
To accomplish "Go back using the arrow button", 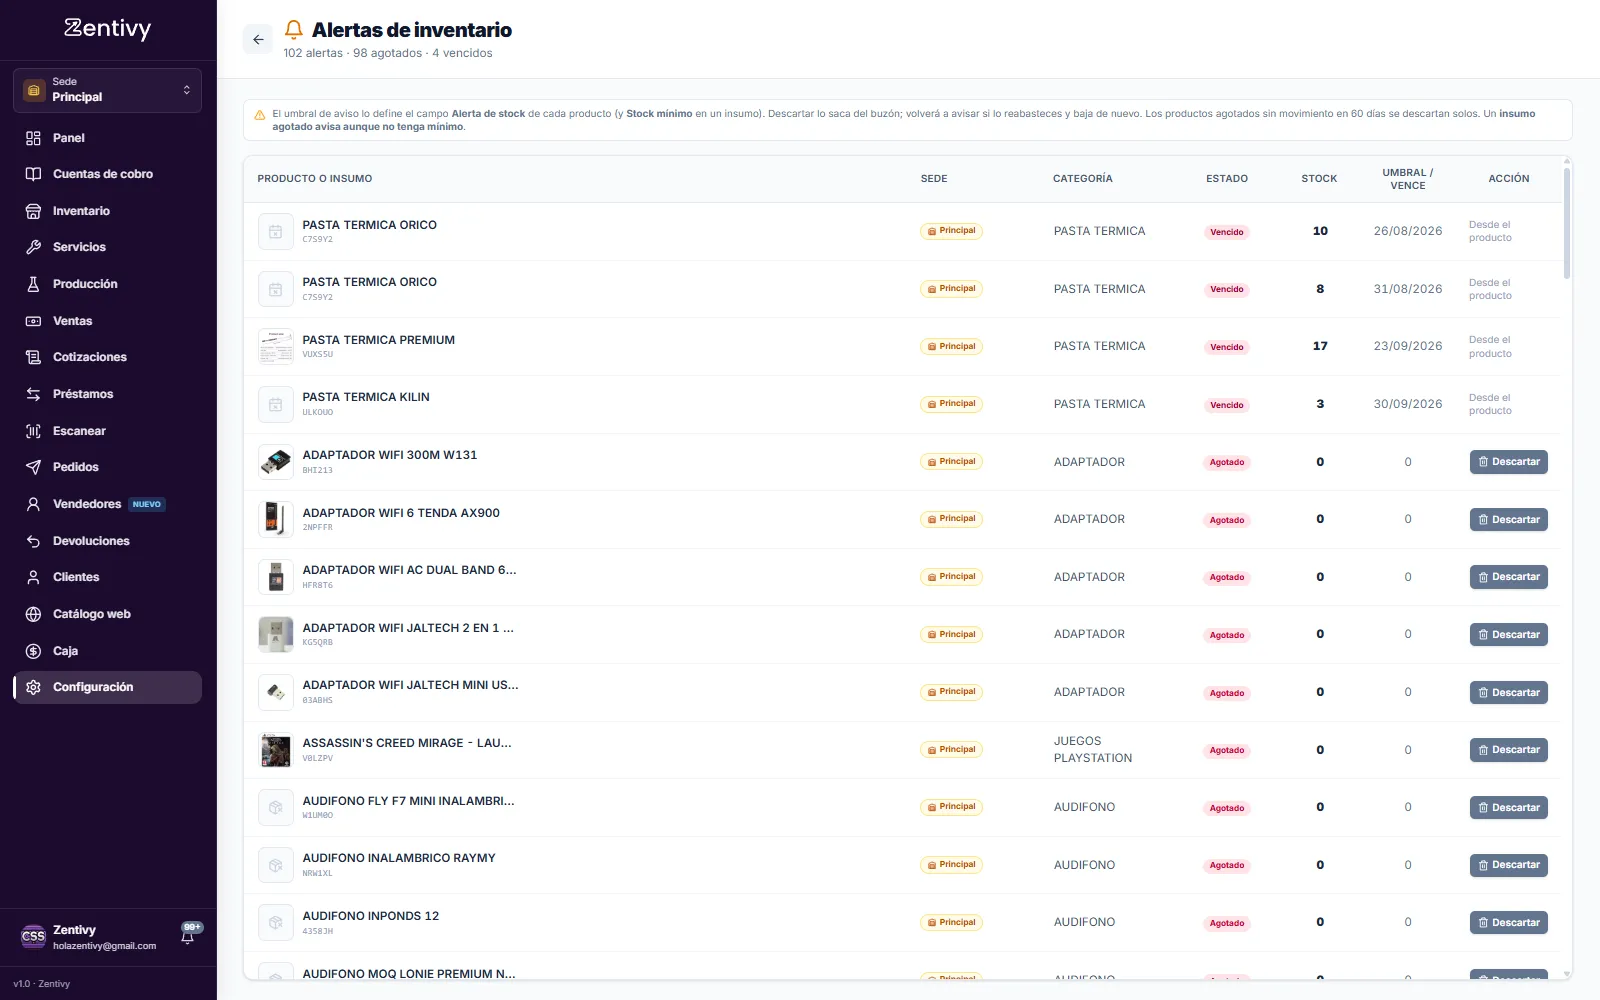I will point(258,40).
